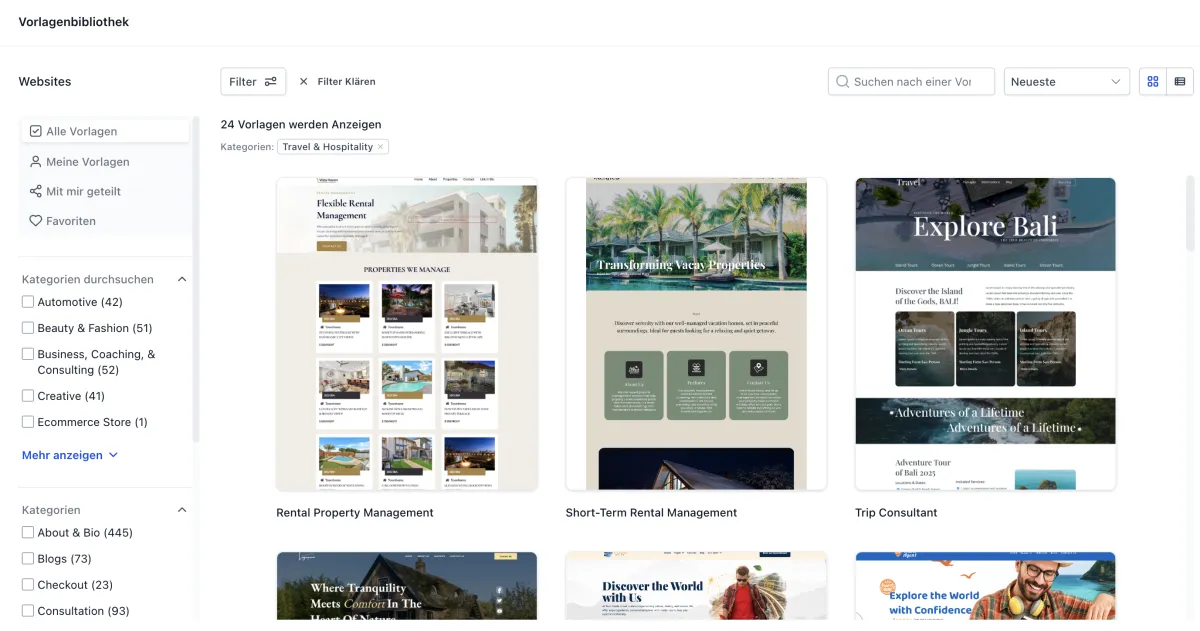Check the Ecommerce Store (1) checkbox

tap(28, 422)
